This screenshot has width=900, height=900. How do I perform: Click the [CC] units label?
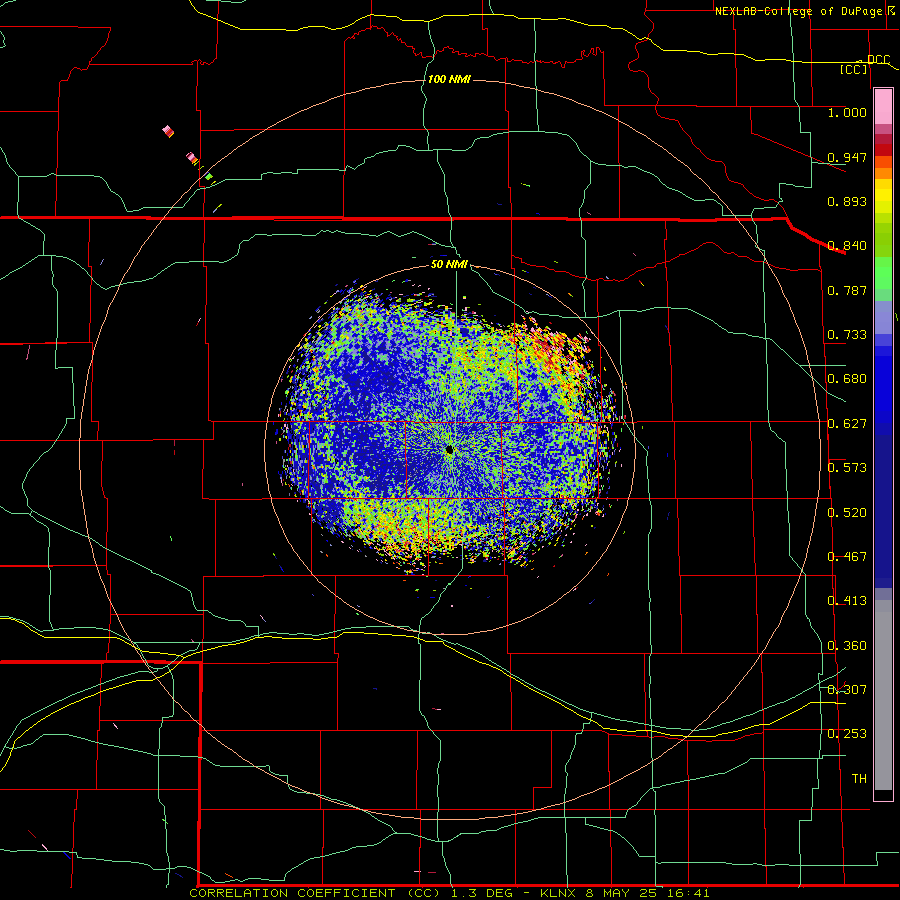(x=853, y=69)
